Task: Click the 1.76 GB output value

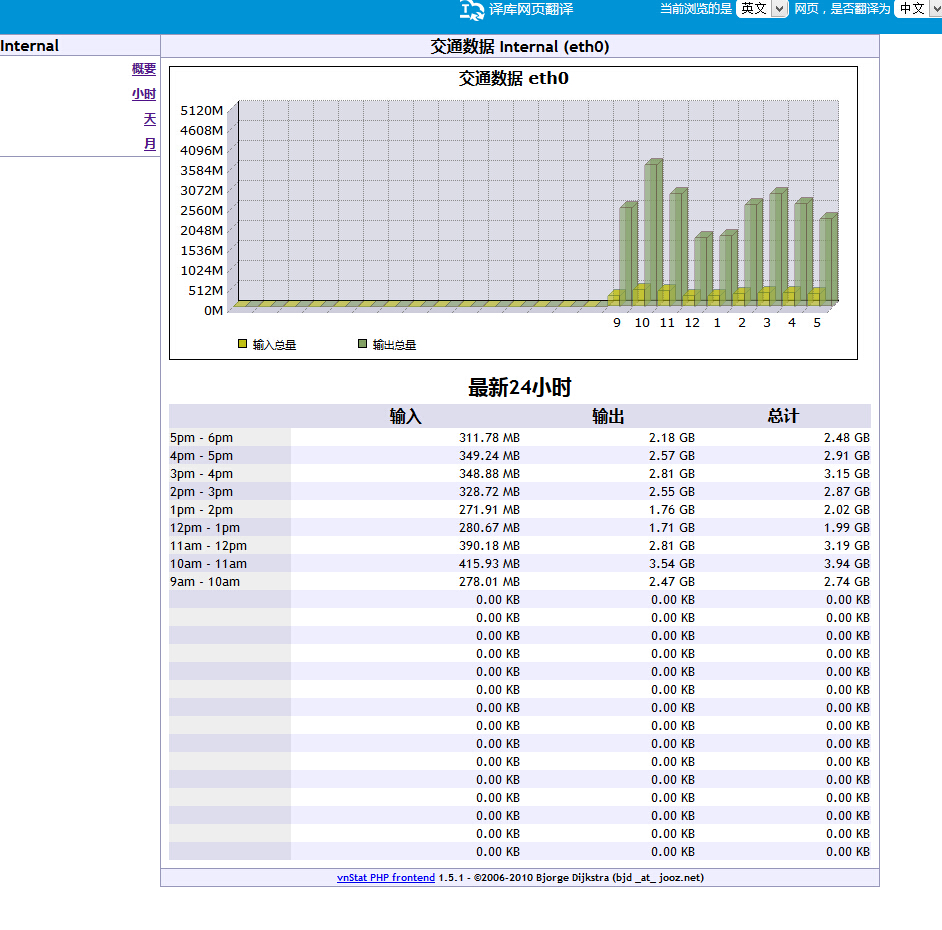Action: 672,509
